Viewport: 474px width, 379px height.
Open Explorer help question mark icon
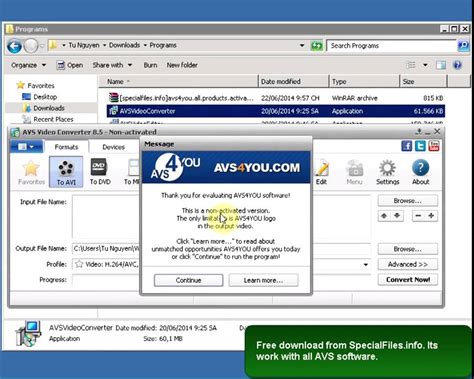pyautogui.click(x=458, y=65)
